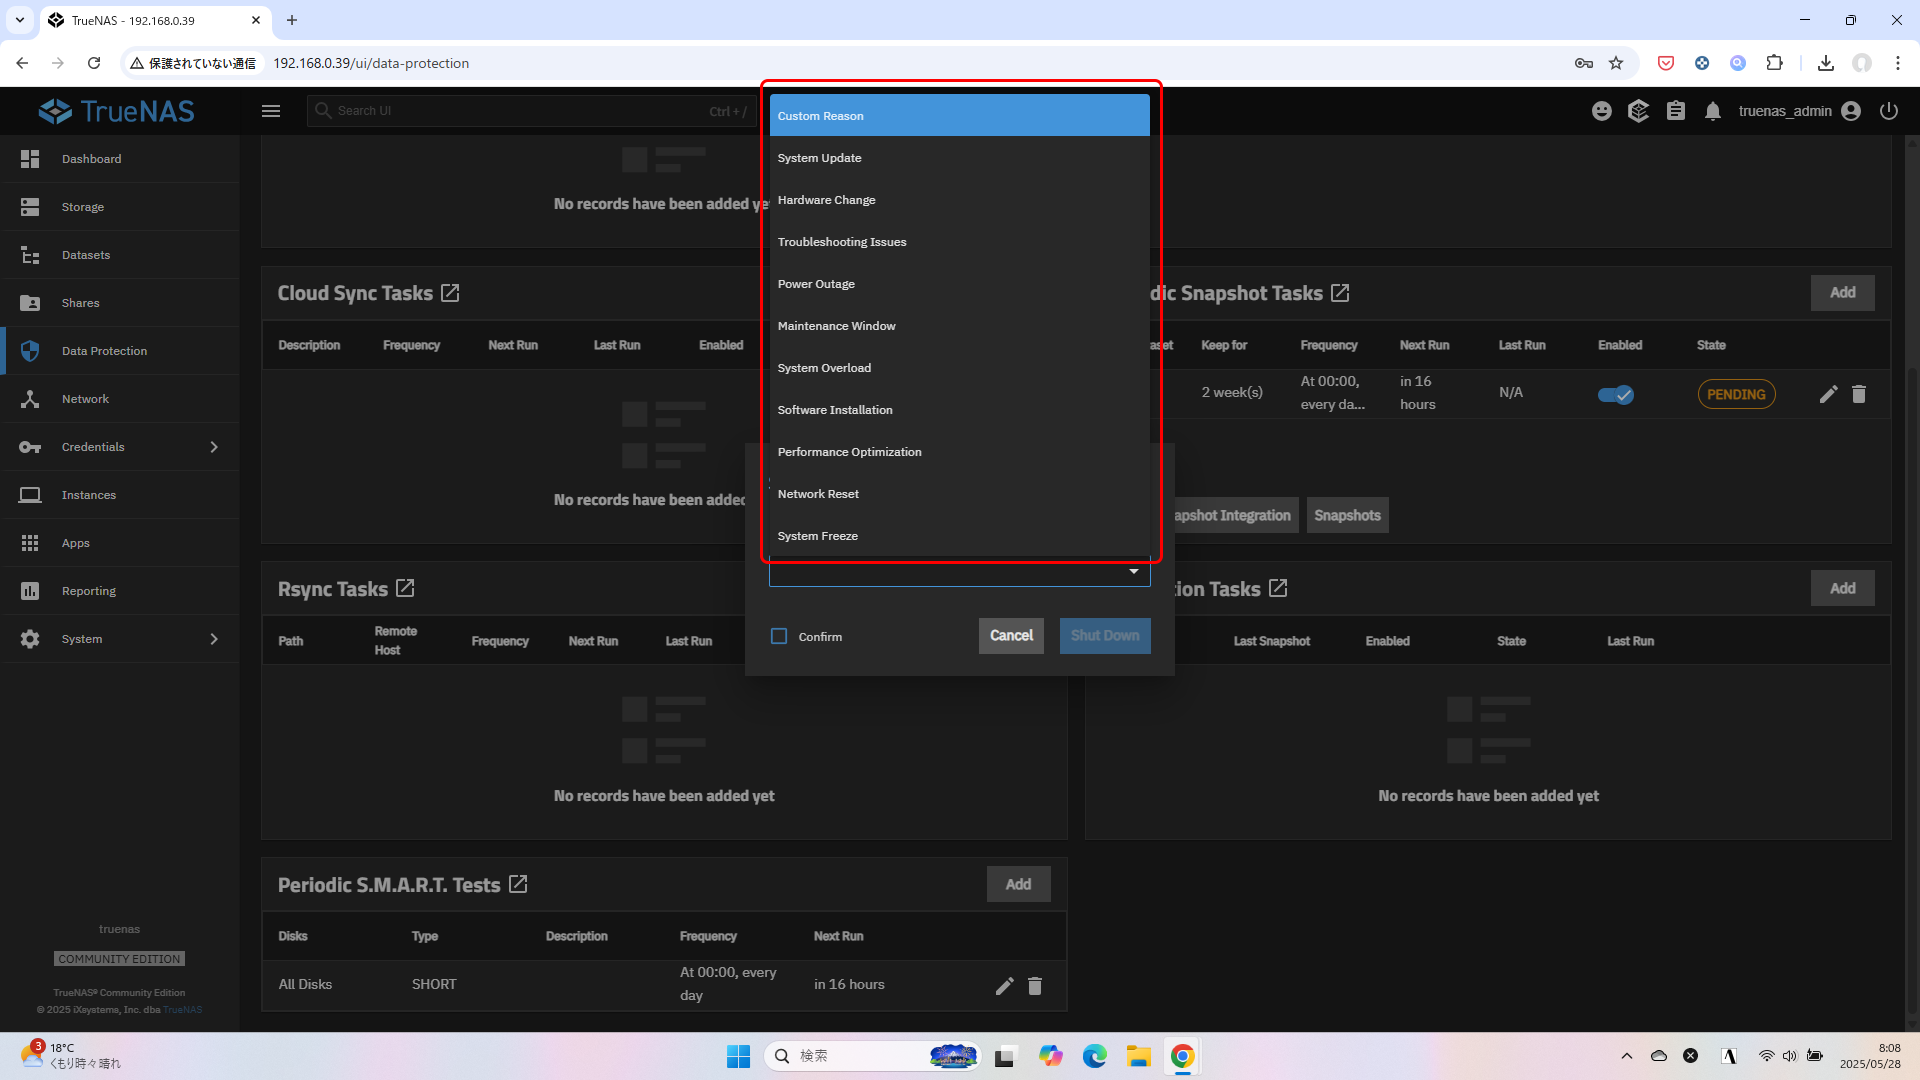Open the Jobs clipboard icon

pyautogui.click(x=1676, y=111)
